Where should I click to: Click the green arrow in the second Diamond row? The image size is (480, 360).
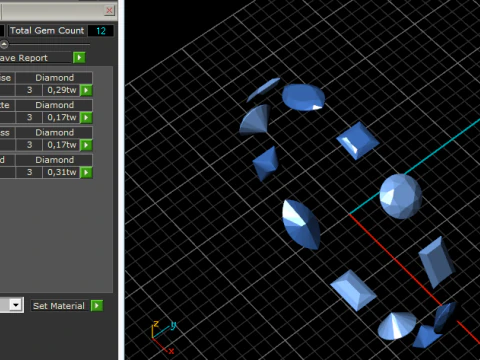(86, 117)
